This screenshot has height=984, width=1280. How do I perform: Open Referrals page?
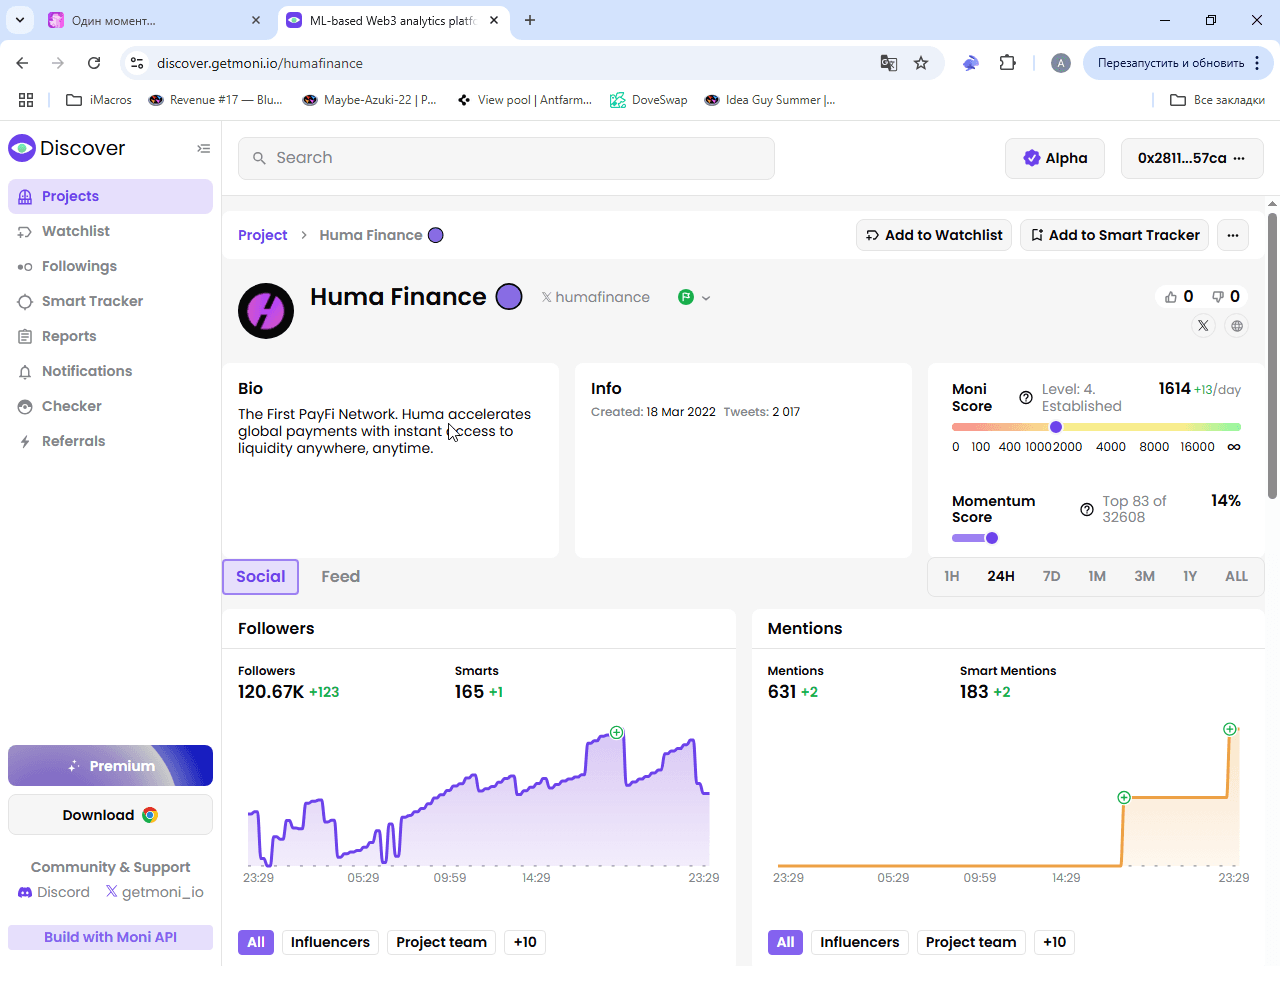110,441
